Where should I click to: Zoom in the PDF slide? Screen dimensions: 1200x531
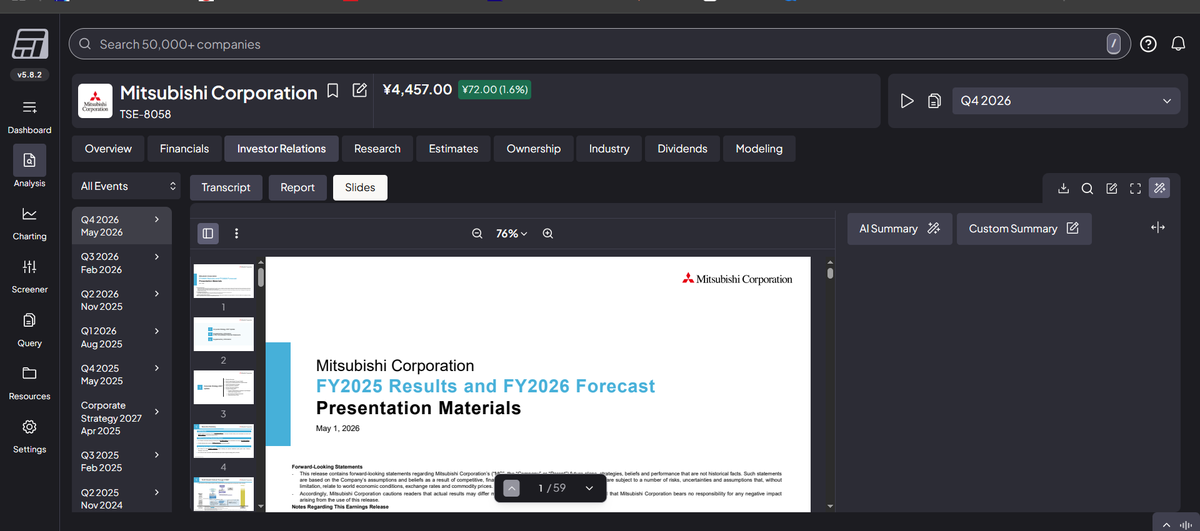click(x=547, y=233)
